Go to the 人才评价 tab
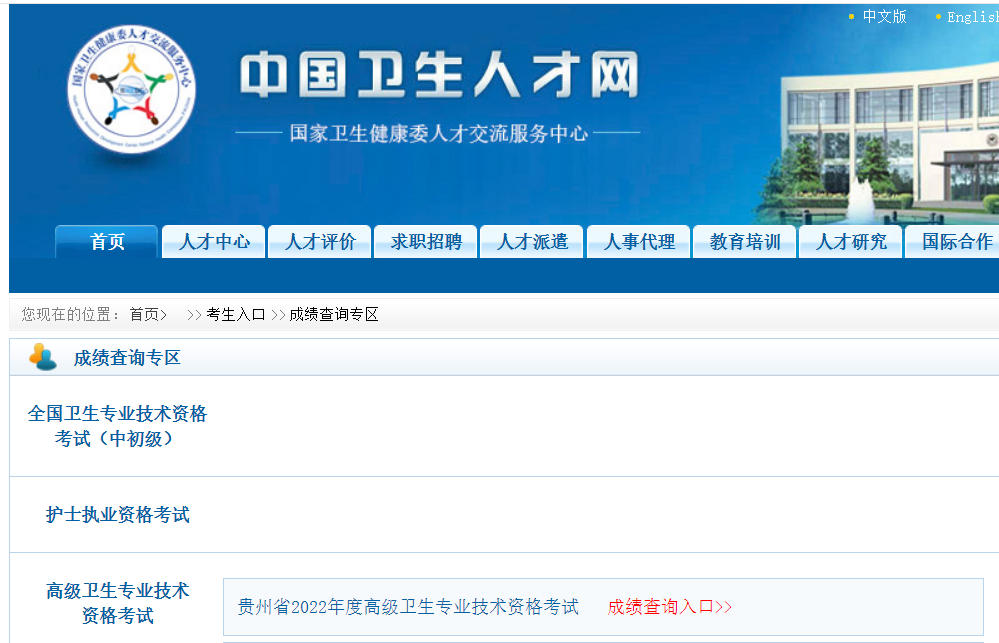This screenshot has width=999, height=643. click(x=320, y=242)
